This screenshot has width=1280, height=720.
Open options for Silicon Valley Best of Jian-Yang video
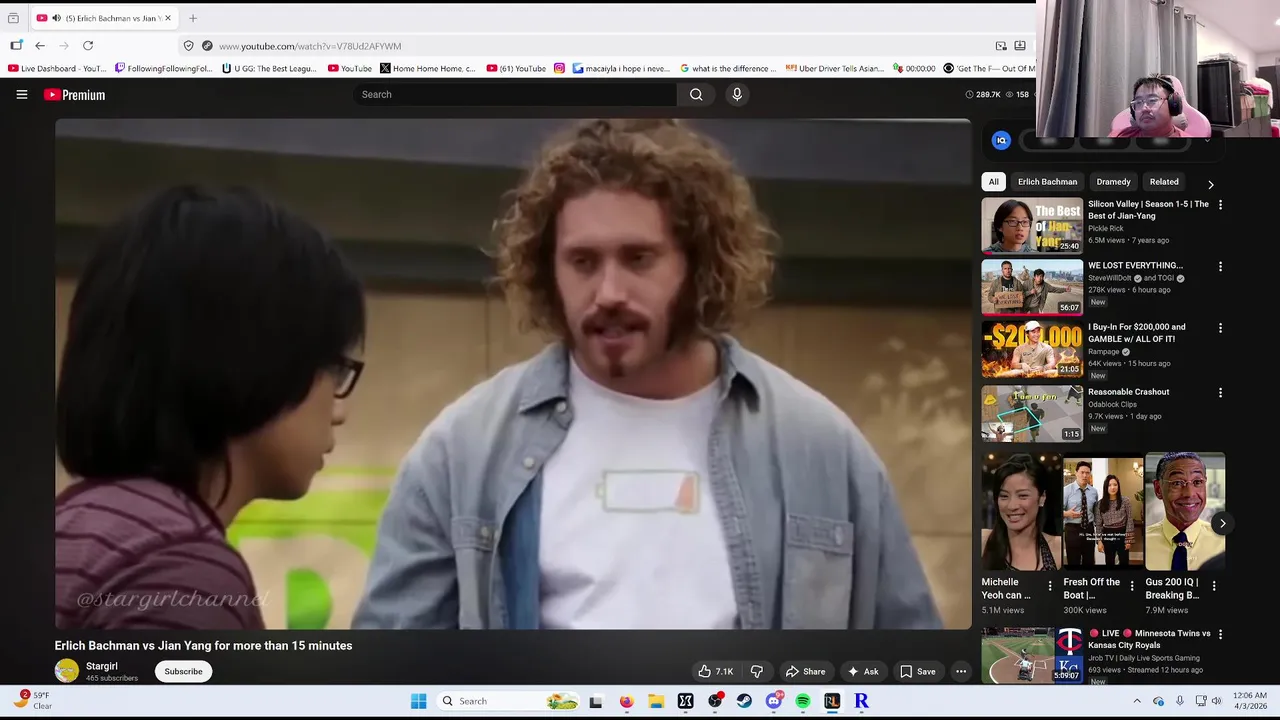click(x=1220, y=205)
